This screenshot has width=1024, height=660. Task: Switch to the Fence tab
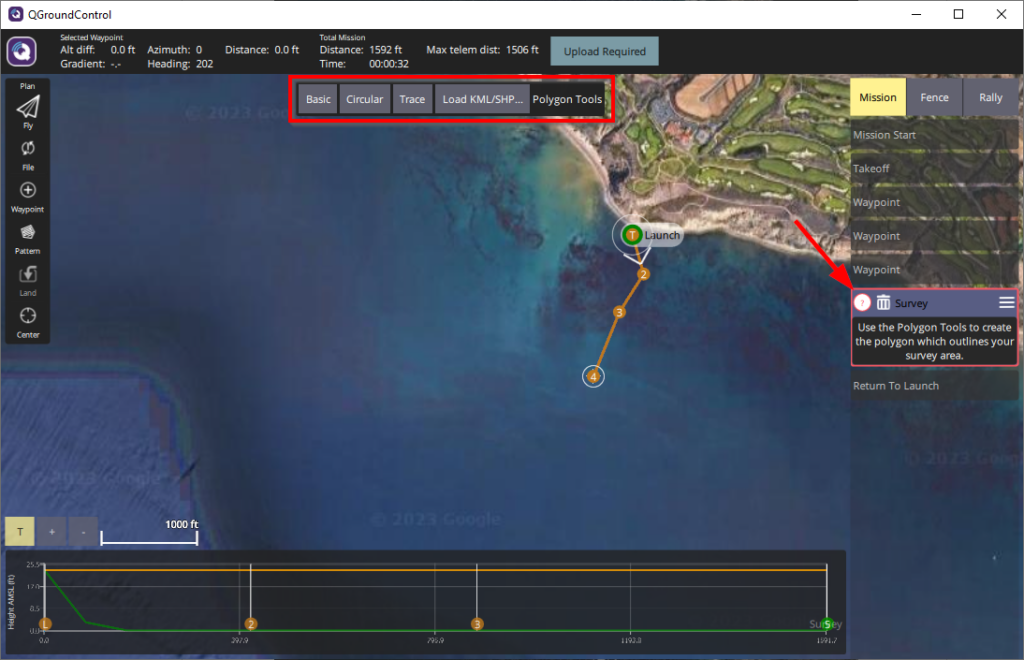[x=934, y=98]
